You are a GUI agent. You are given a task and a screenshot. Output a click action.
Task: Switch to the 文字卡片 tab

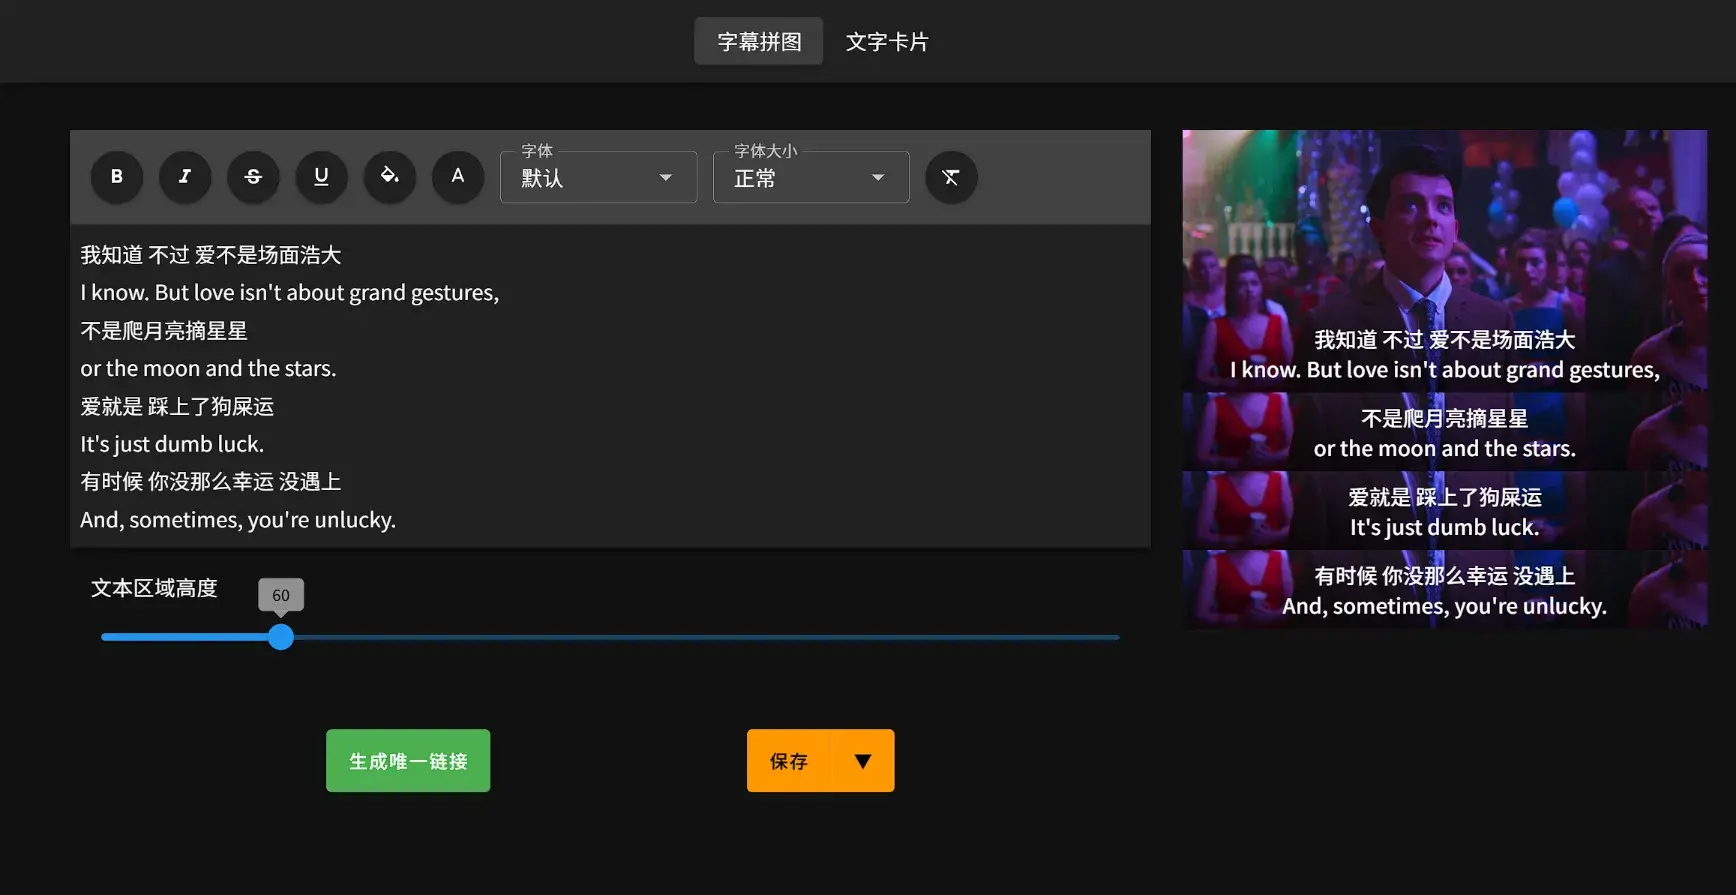tap(887, 42)
